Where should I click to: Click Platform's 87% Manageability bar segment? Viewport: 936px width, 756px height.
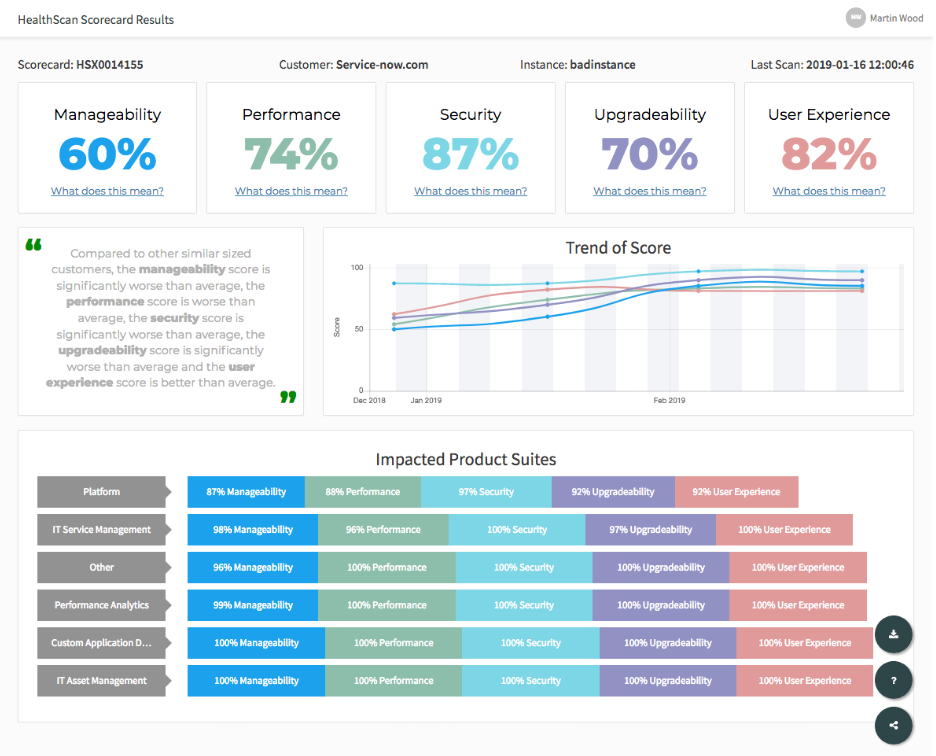pos(246,492)
